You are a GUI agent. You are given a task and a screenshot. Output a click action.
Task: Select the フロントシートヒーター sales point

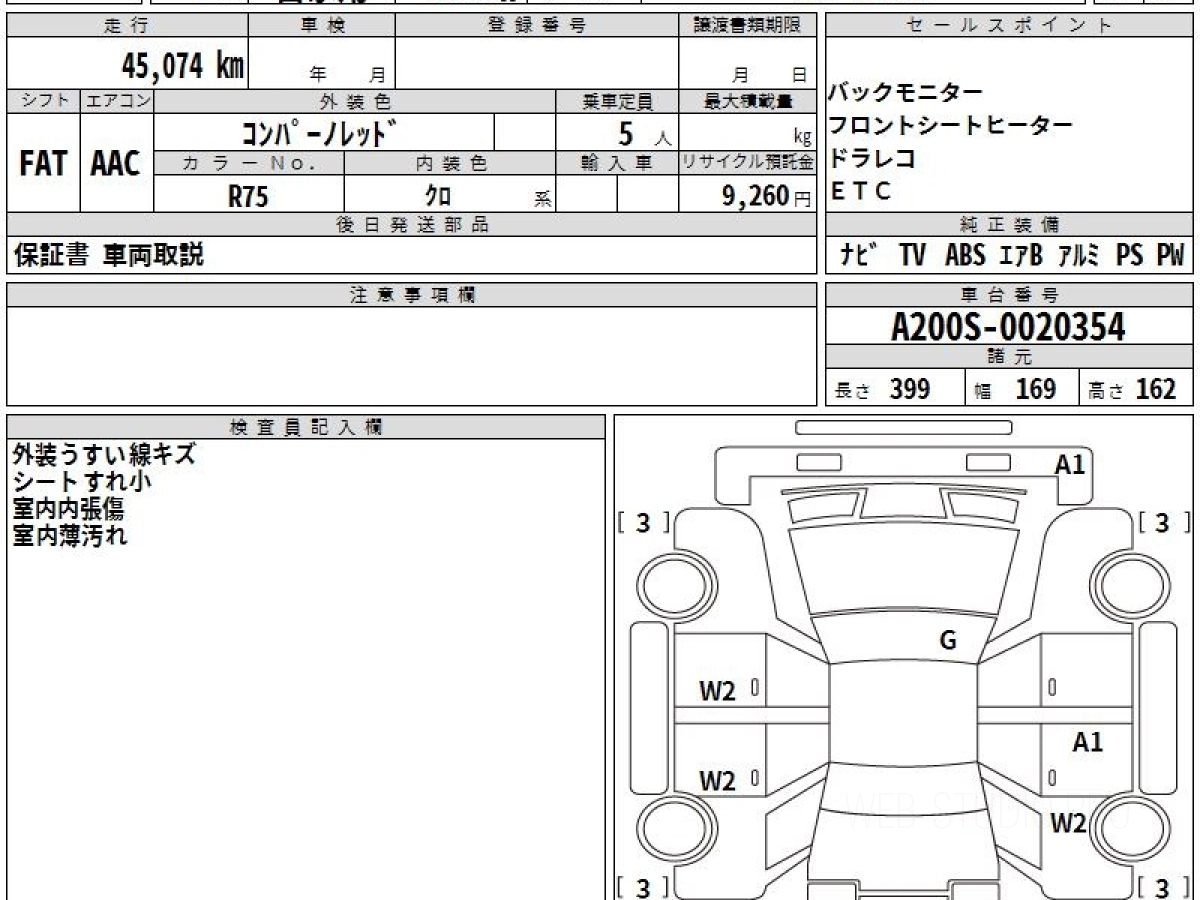coord(950,125)
